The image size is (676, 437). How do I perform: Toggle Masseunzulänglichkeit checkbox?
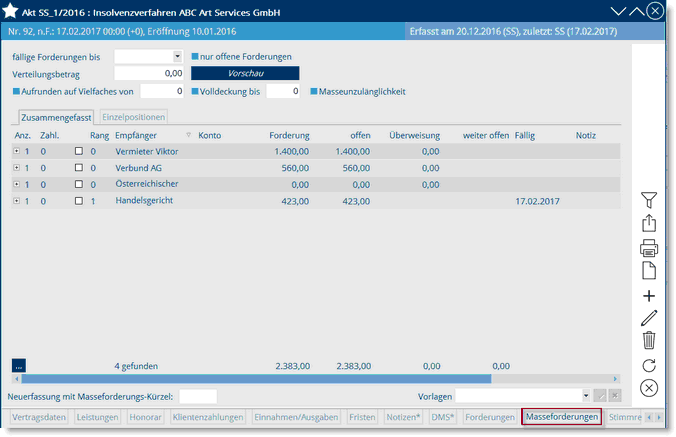pyautogui.click(x=314, y=91)
